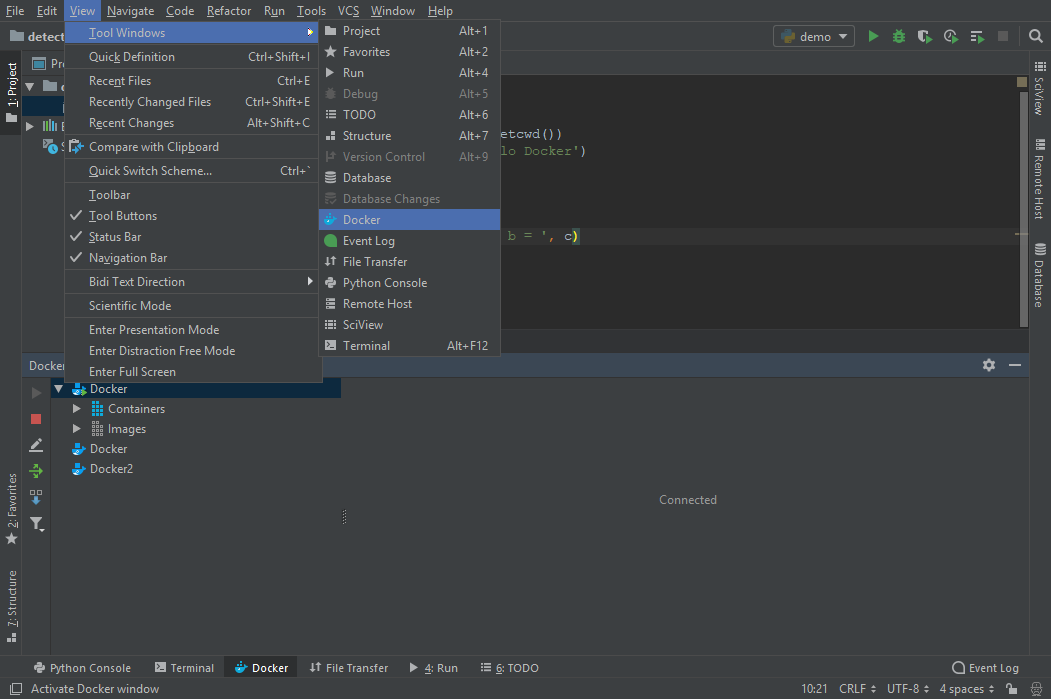Open Event Log from the status bar
Viewport: 1051px width, 699px height.
[x=985, y=667]
